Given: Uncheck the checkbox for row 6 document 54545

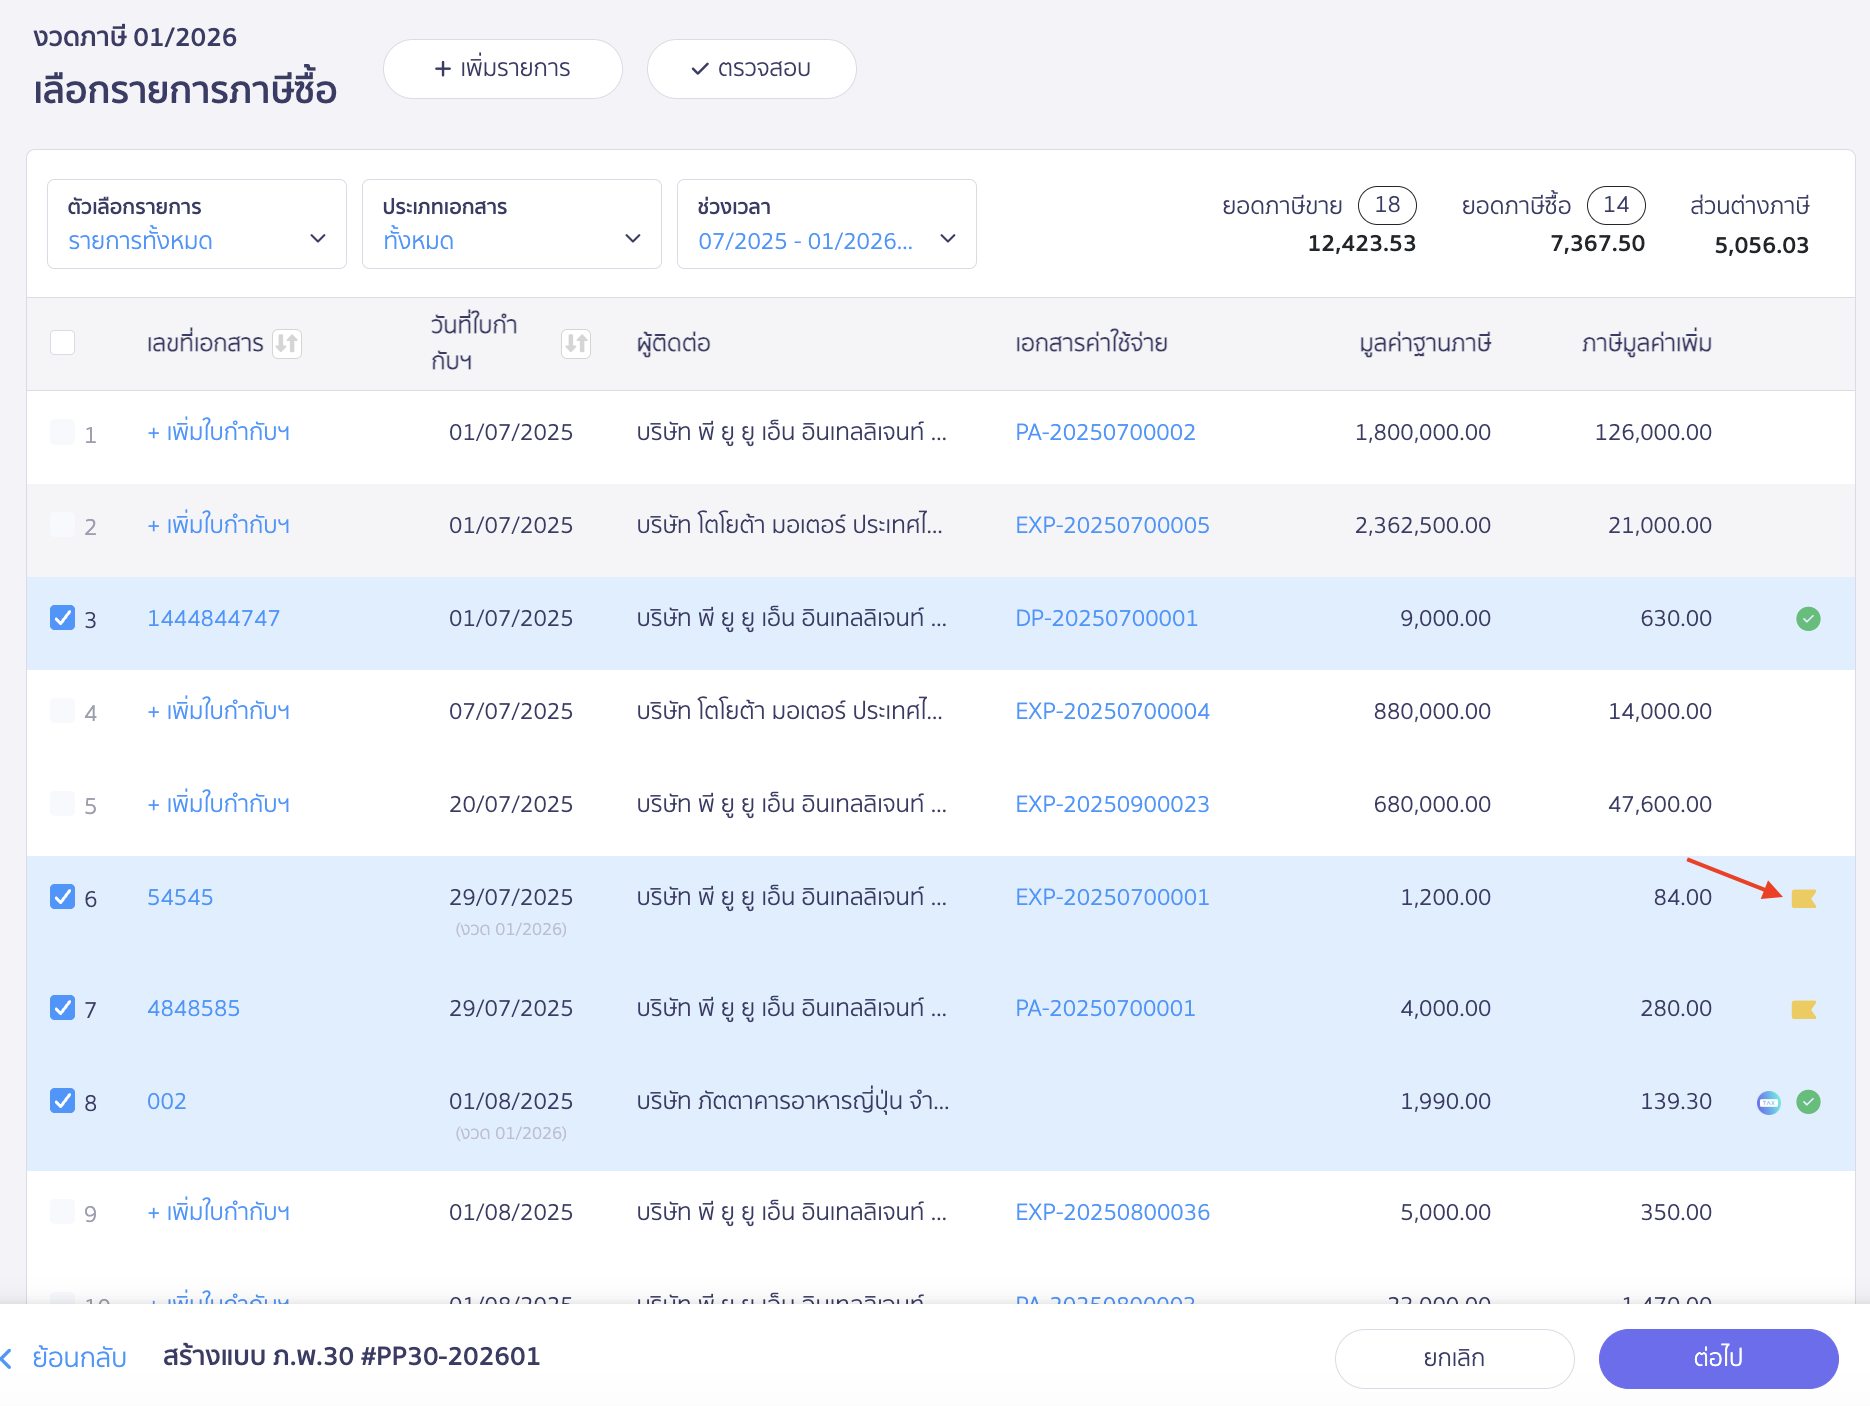Looking at the screenshot, I should tap(63, 897).
